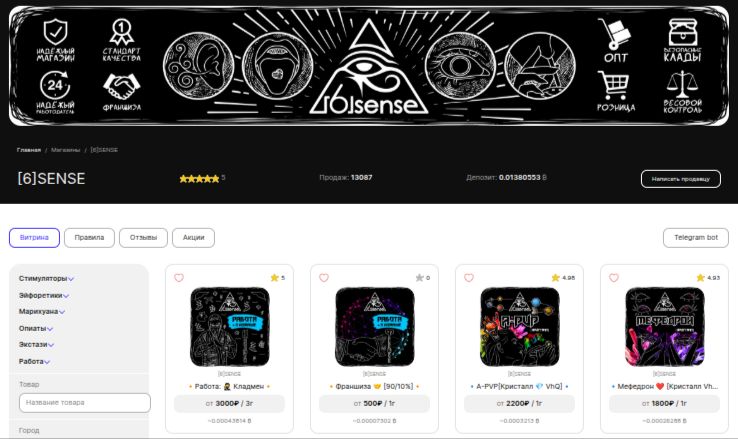This screenshot has width=738, height=439.
Task: Go to Главная via the breadcrumb link
Action: (x=29, y=150)
